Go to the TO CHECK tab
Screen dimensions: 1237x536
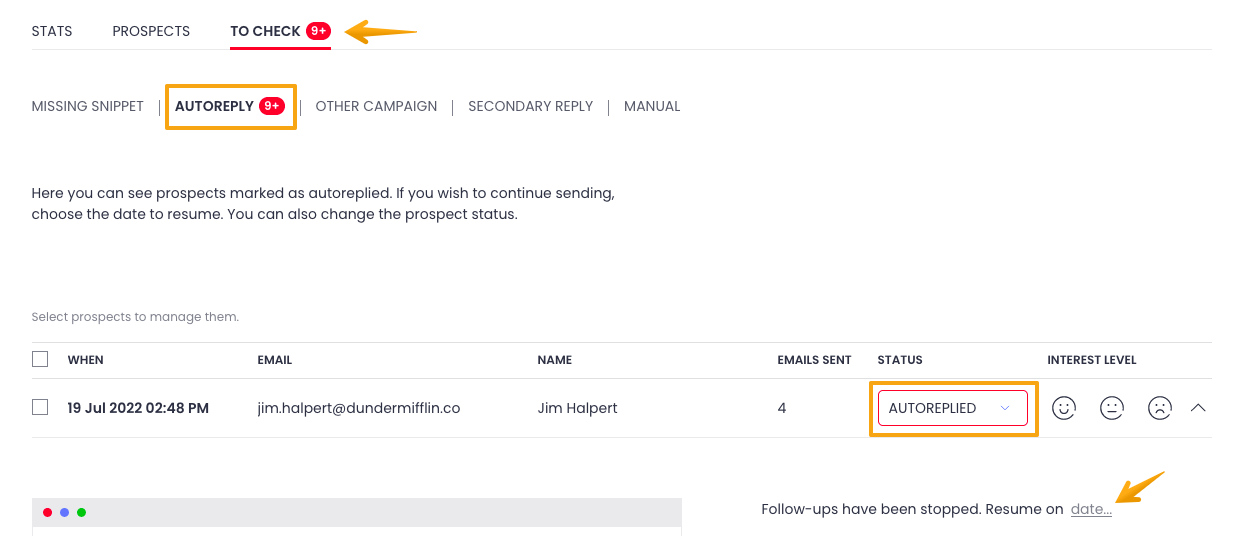pyautogui.click(x=266, y=31)
